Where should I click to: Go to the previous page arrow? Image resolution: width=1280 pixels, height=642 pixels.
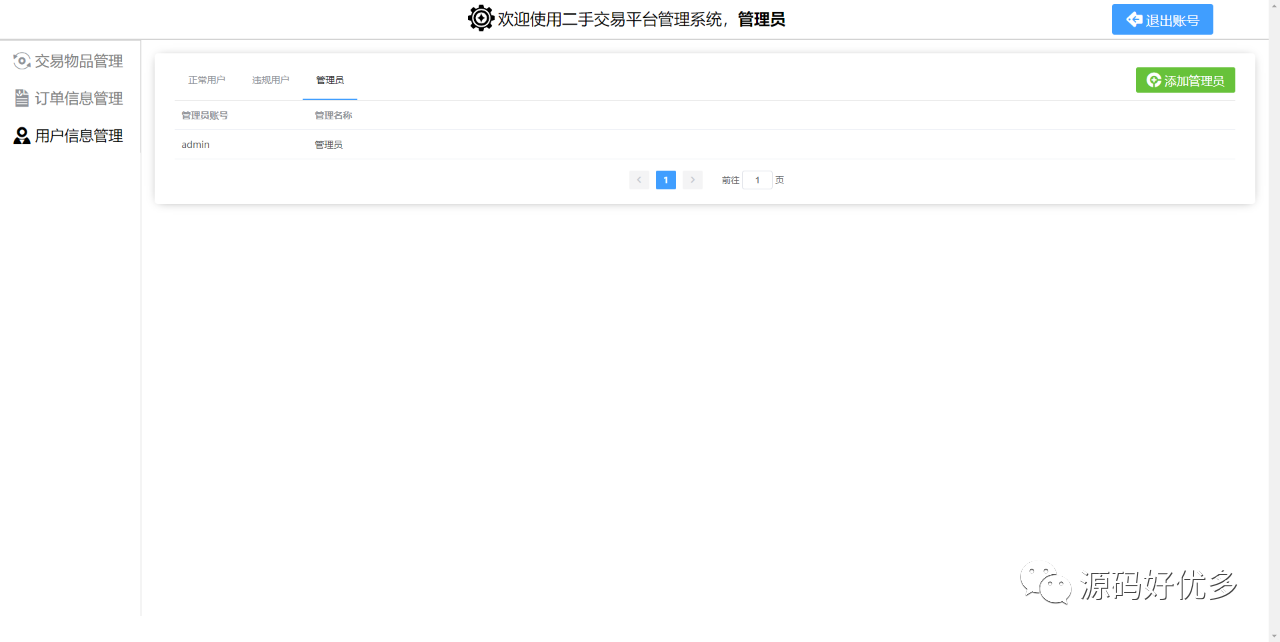(x=639, y=180)
